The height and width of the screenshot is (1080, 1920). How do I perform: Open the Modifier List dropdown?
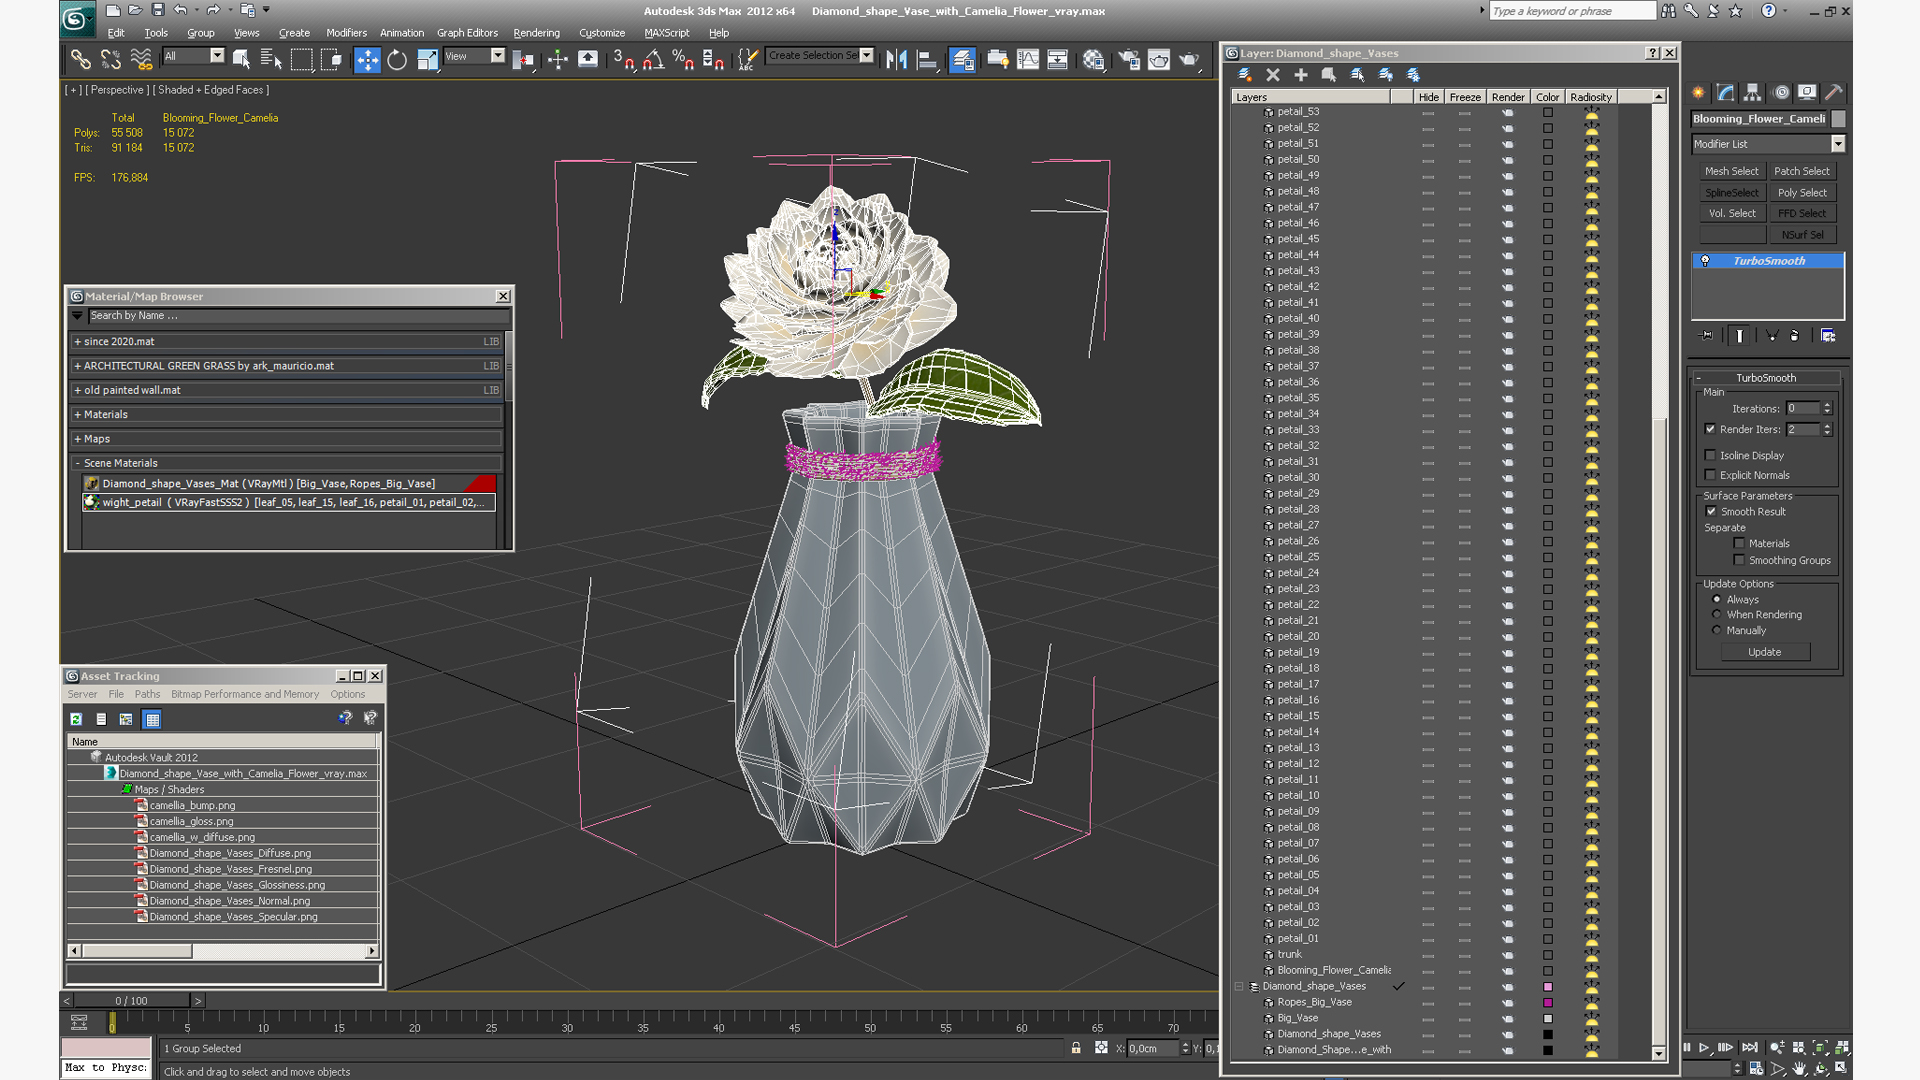[x=1837, y=144]
